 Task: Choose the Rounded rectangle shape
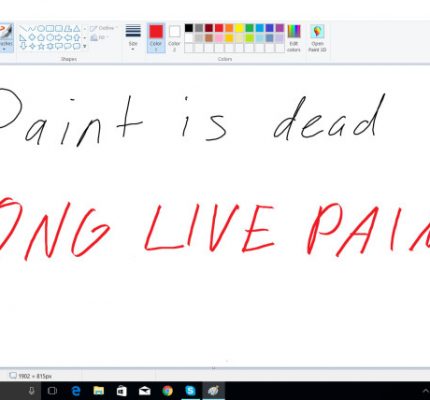[x=59, y=29]
